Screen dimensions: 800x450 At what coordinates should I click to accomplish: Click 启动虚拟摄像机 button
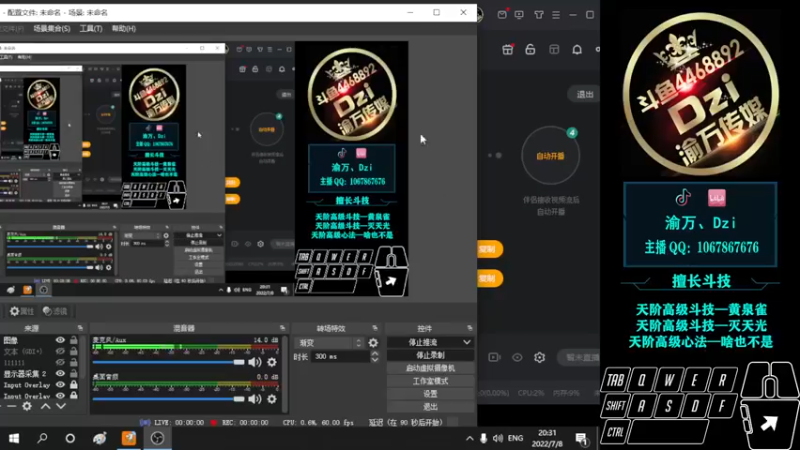[x=430, y=368]
